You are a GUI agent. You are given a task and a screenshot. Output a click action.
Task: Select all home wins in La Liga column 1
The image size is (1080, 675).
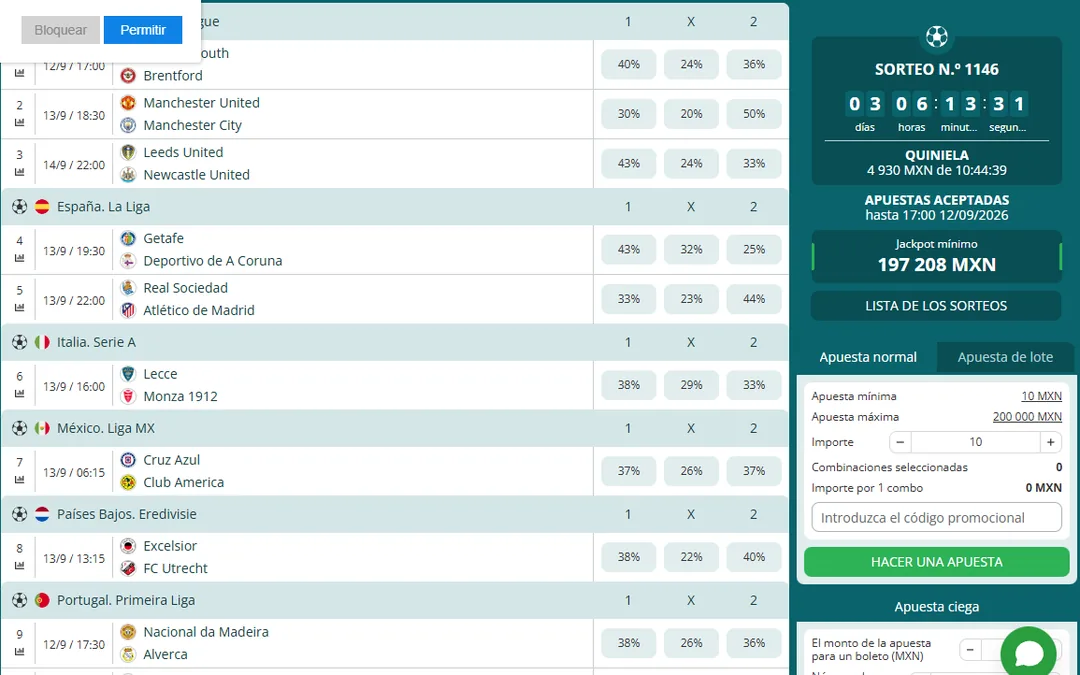[x=628, y=207]
